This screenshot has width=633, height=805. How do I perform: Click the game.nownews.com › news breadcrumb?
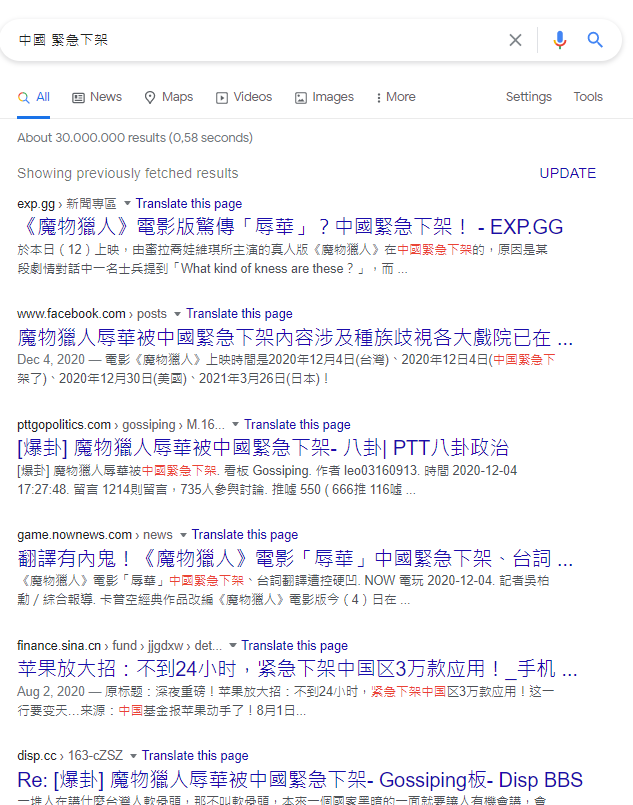point(95,534)
